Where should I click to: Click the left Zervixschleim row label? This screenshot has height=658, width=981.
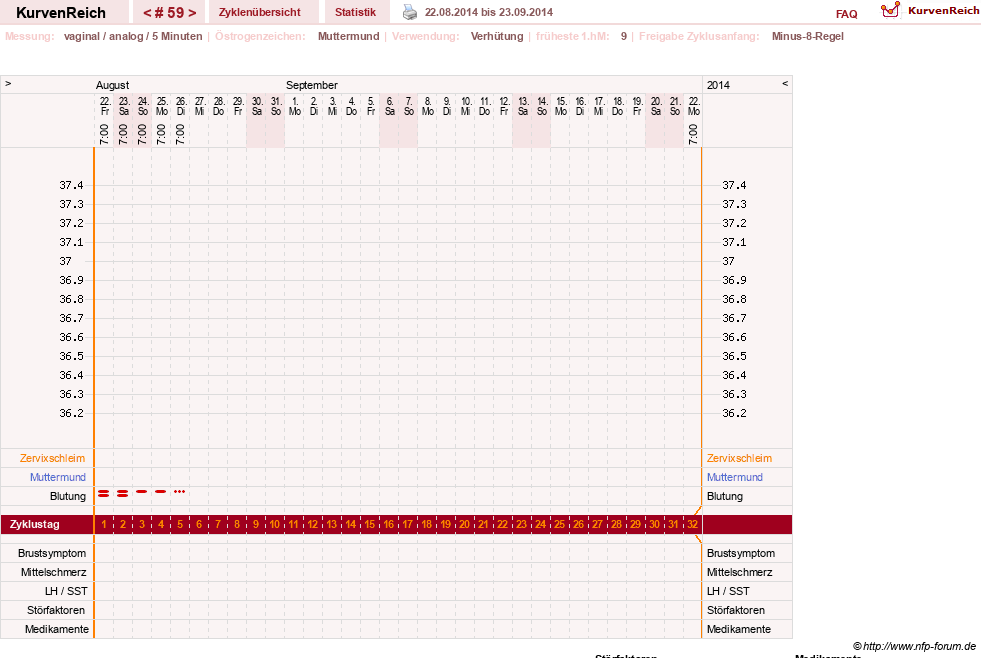(52, 458)
